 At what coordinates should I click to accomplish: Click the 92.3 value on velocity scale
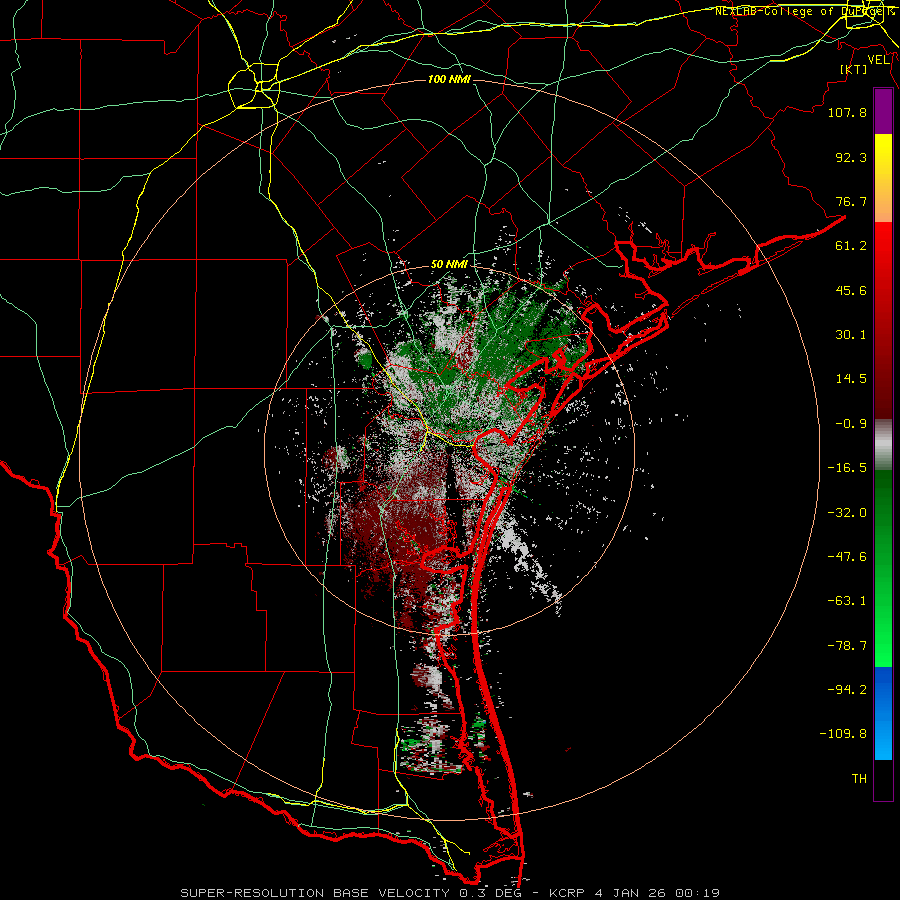click(851, 157)
